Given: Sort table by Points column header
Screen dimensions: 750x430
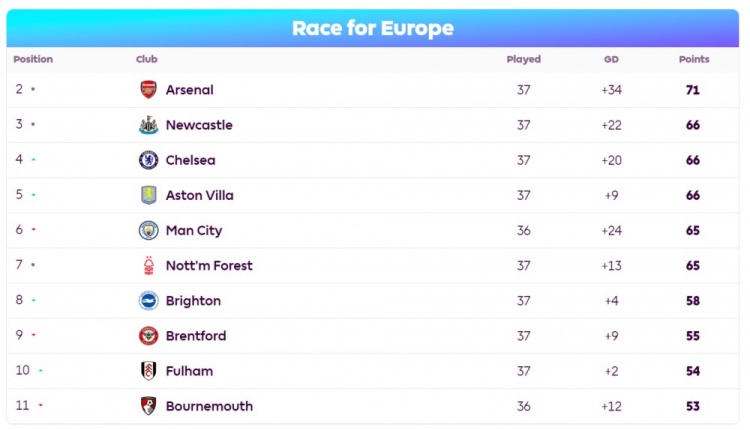Looking at the screenshot, I should [x=694, y=60].
